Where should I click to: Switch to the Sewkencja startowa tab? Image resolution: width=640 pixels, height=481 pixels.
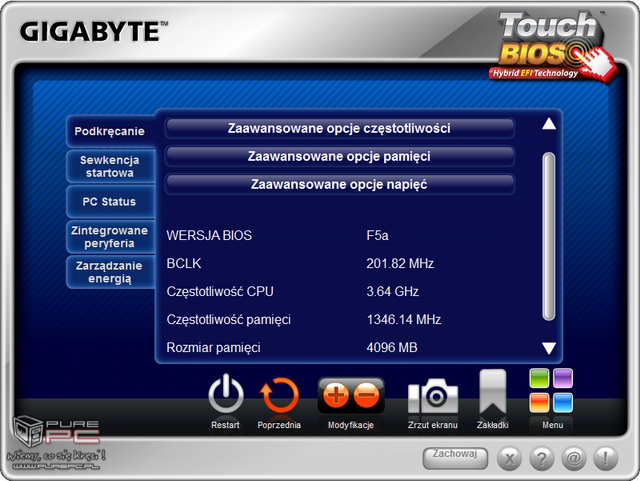click(x=110, y=166)
